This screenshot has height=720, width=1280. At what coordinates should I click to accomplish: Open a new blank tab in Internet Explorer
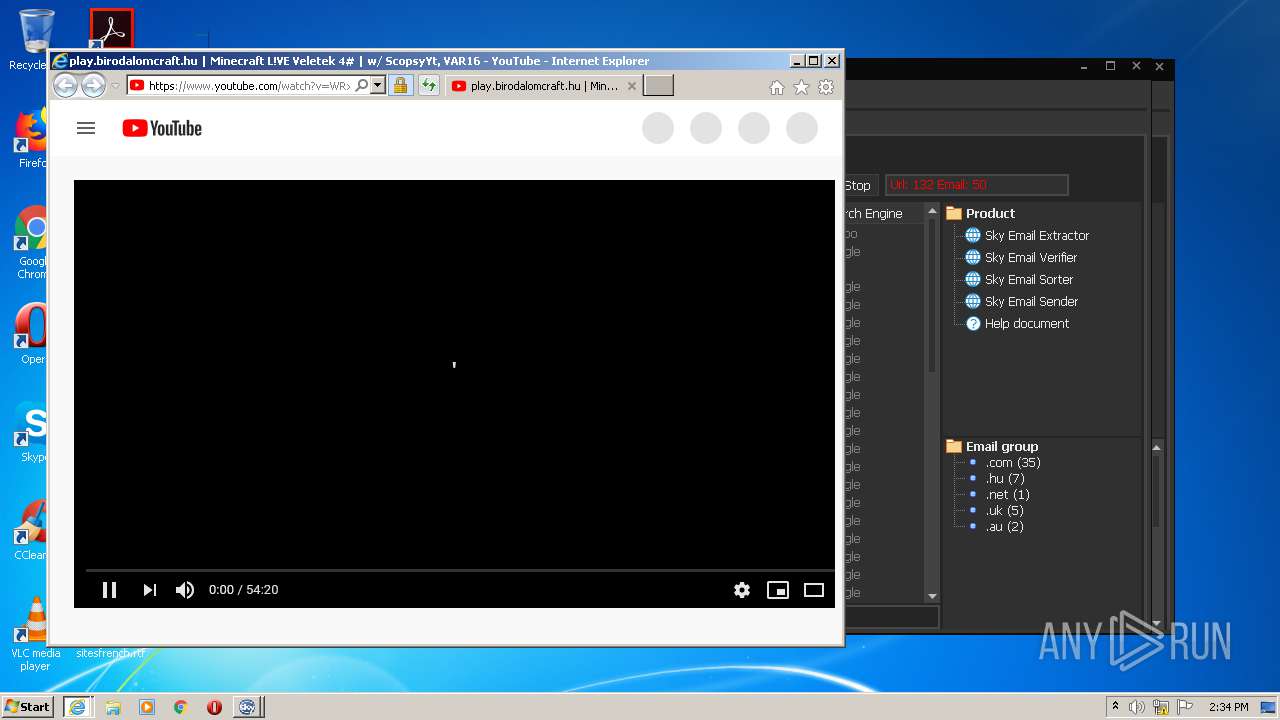(x=658, y=86)
